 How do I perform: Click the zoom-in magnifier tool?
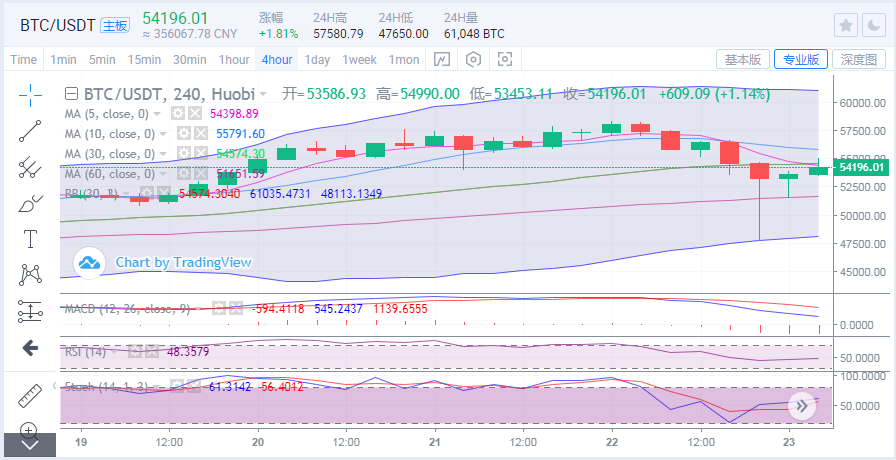(x=29, y=429)
